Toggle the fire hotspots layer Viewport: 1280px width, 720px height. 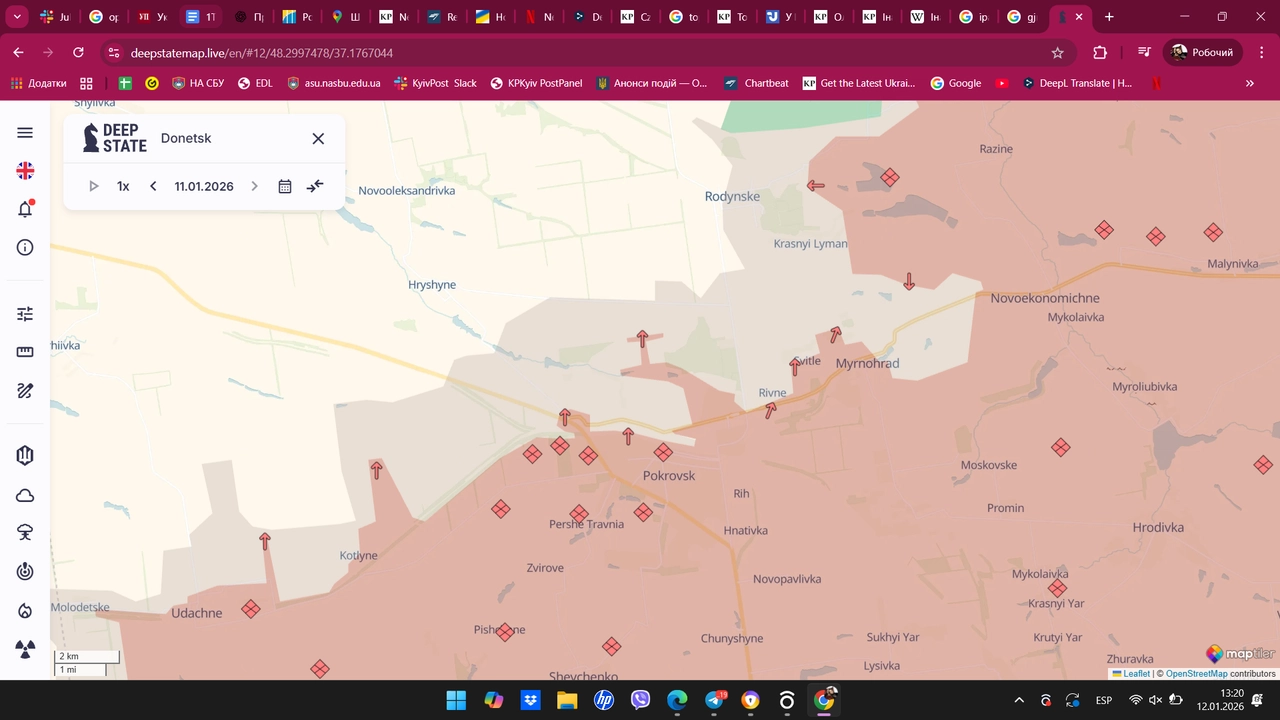(x=25, y=611)
